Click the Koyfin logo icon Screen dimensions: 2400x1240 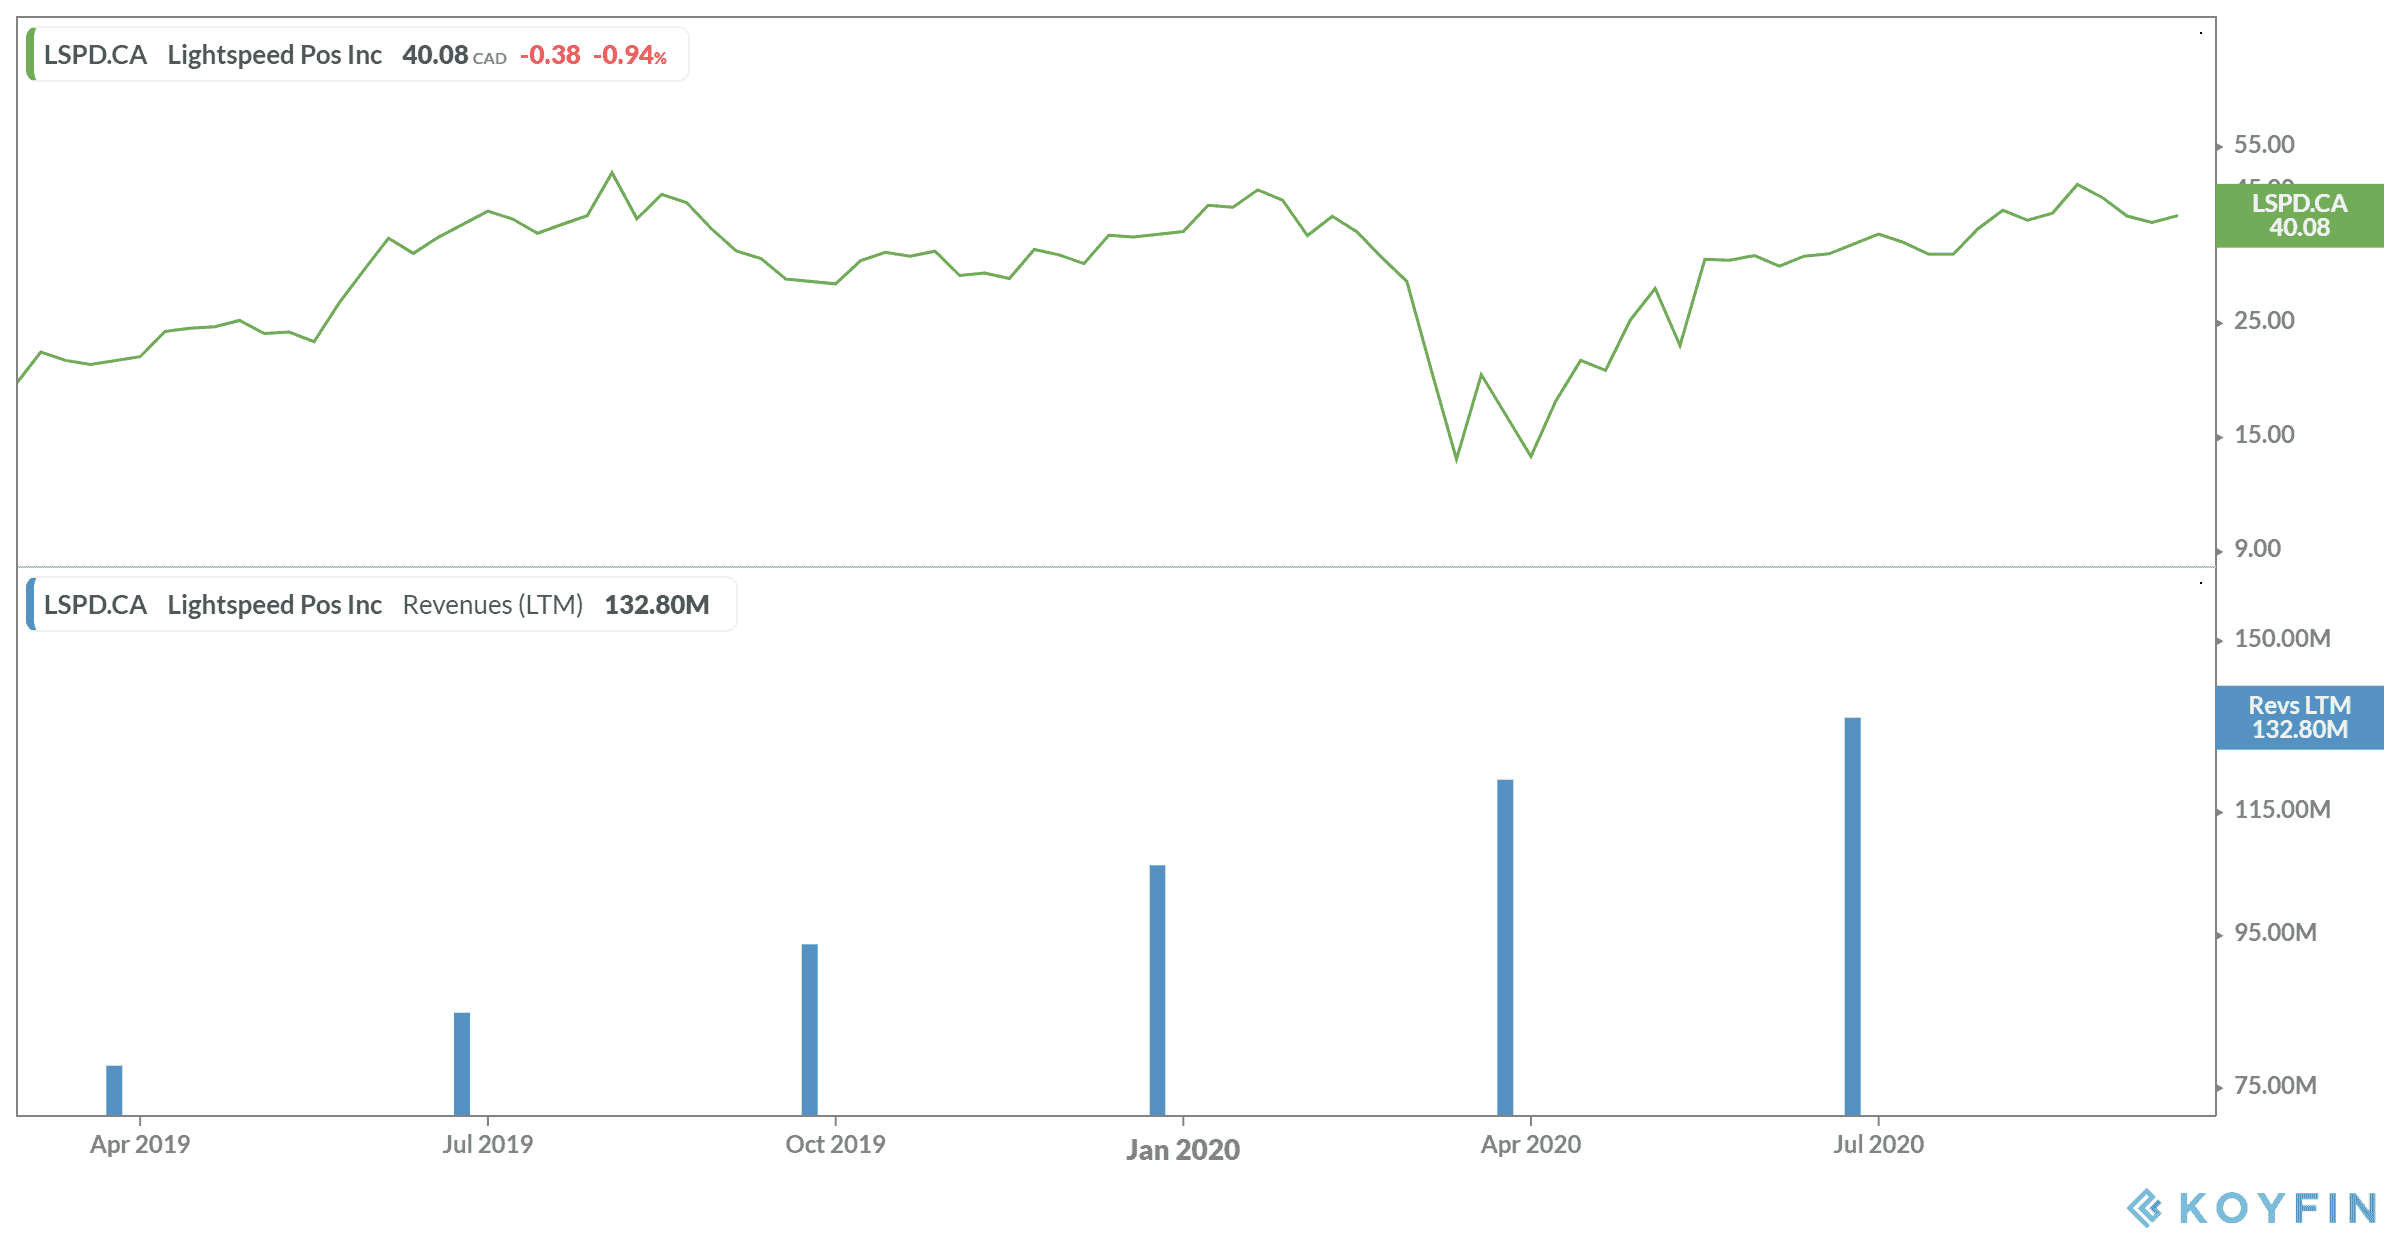(x=2145, y=1208)
